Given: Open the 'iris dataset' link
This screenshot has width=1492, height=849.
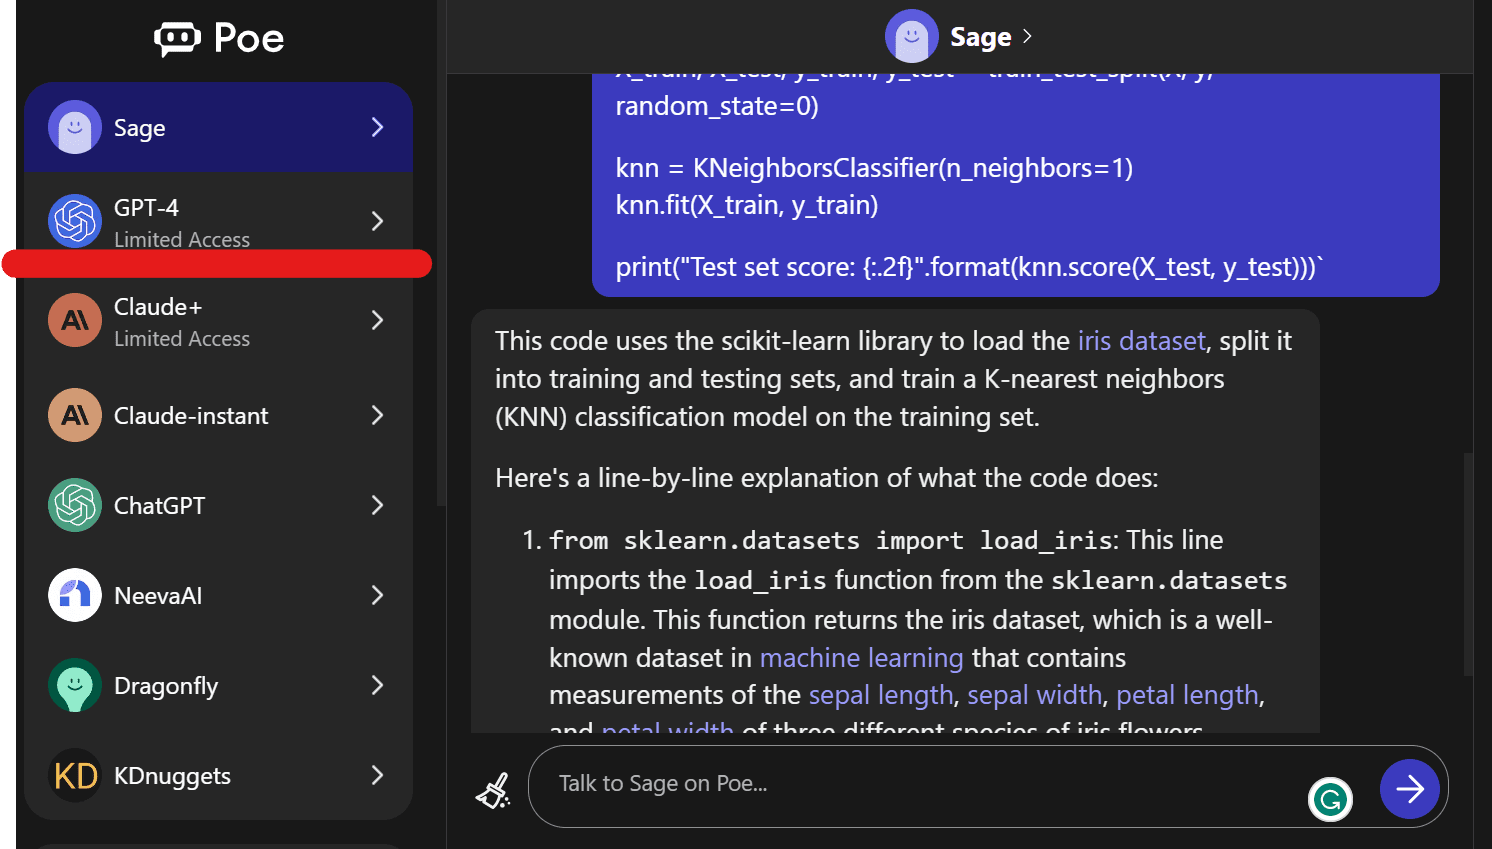Looking at the screenshot, I should pos(1142,341).
